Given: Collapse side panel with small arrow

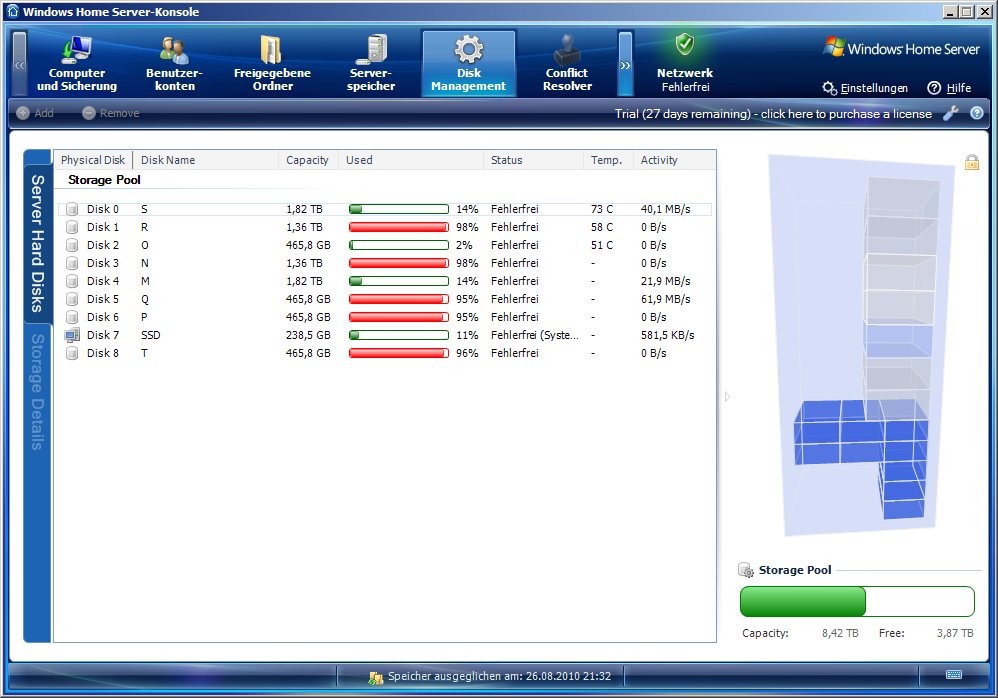Looking at the screenshot, I should (x=727, y=397).
